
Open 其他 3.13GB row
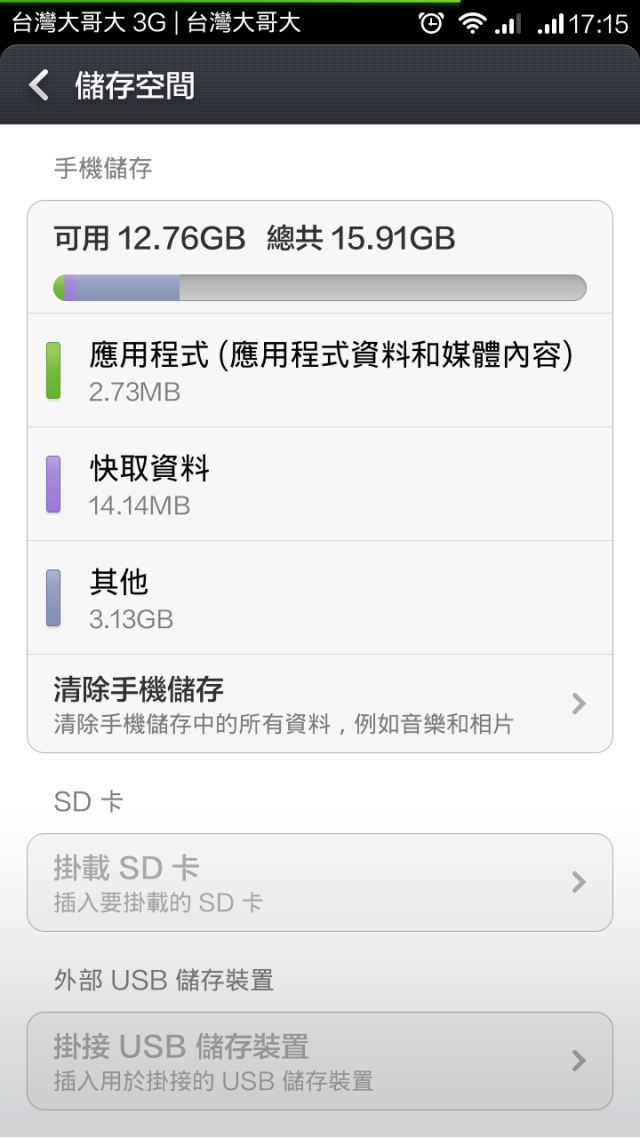click(320, 597)
